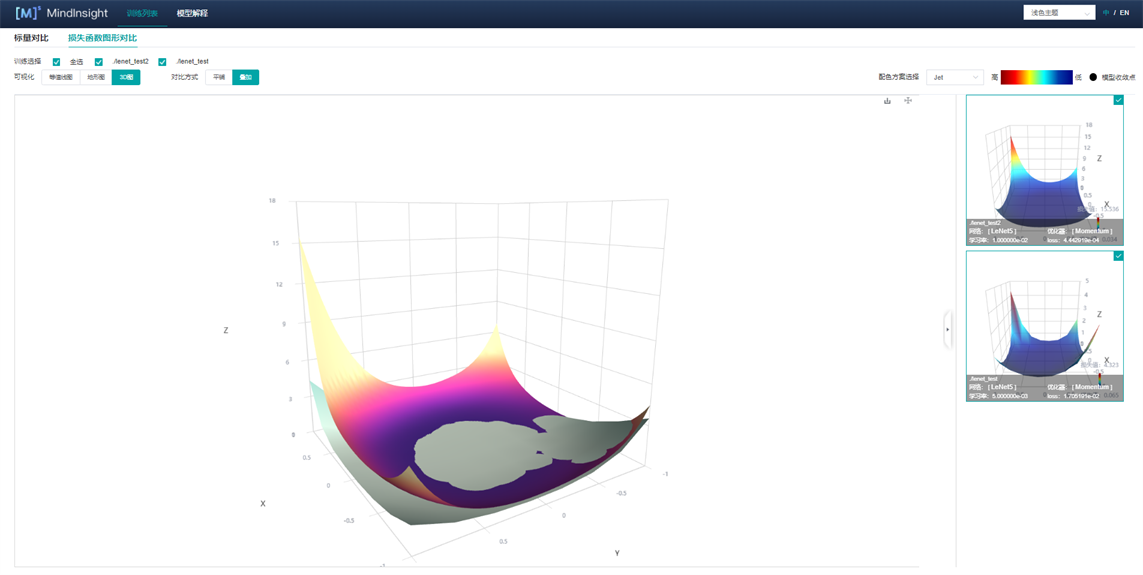Click the move/pan arrows icon above plot
1143x575 pixels.
coord(908,101)
